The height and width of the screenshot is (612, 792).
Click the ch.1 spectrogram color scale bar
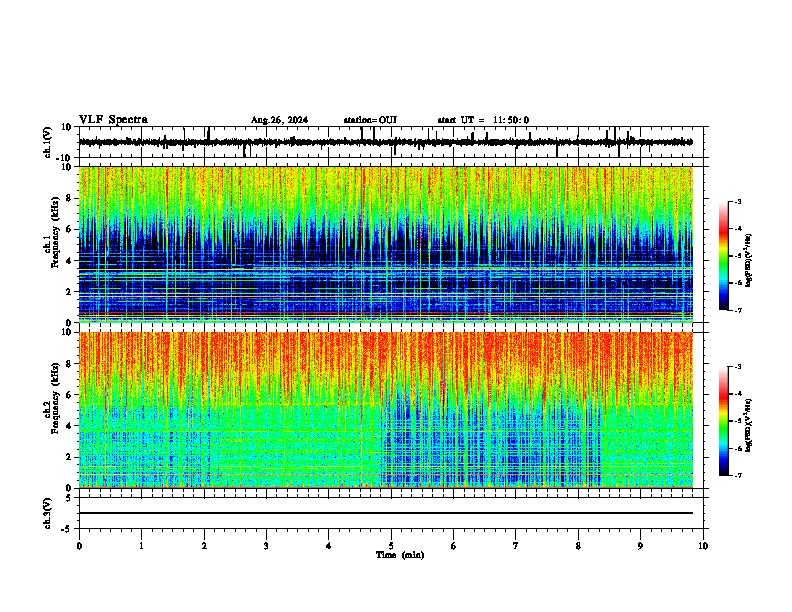(723, 256)
